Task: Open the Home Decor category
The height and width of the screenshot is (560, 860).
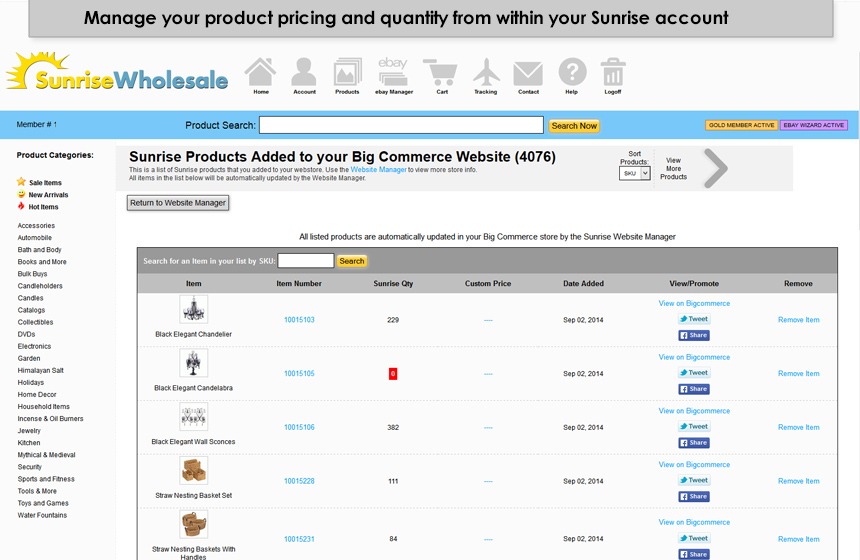Action: point(37,394)
